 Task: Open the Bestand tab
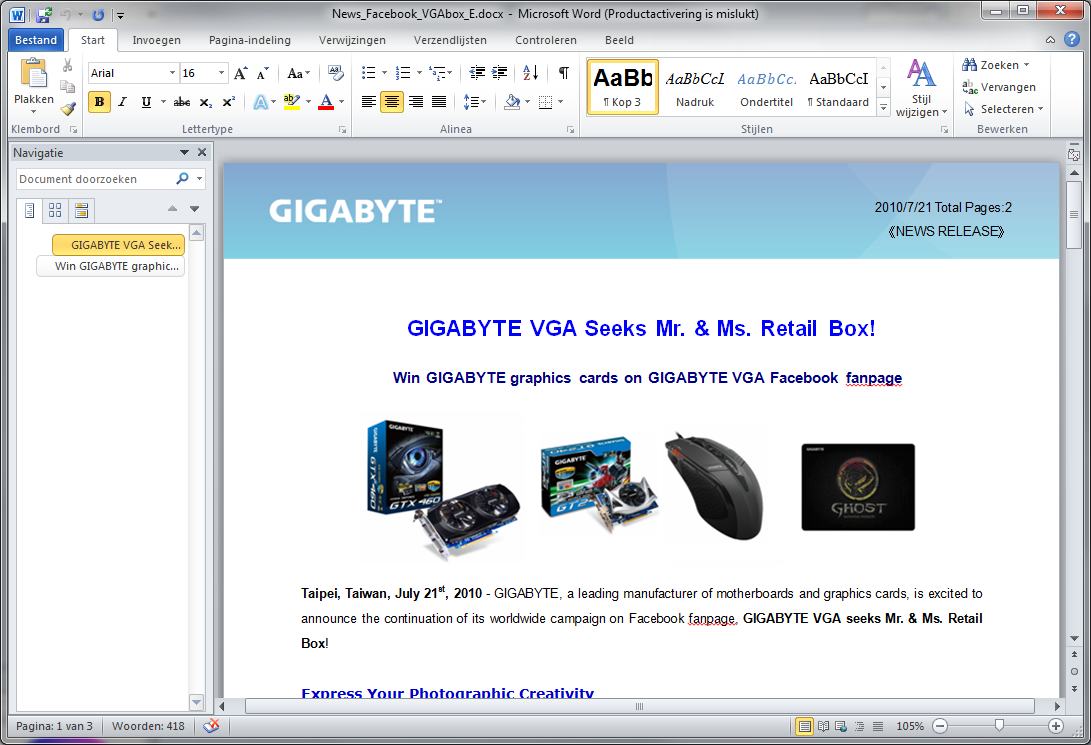point(36,40)
